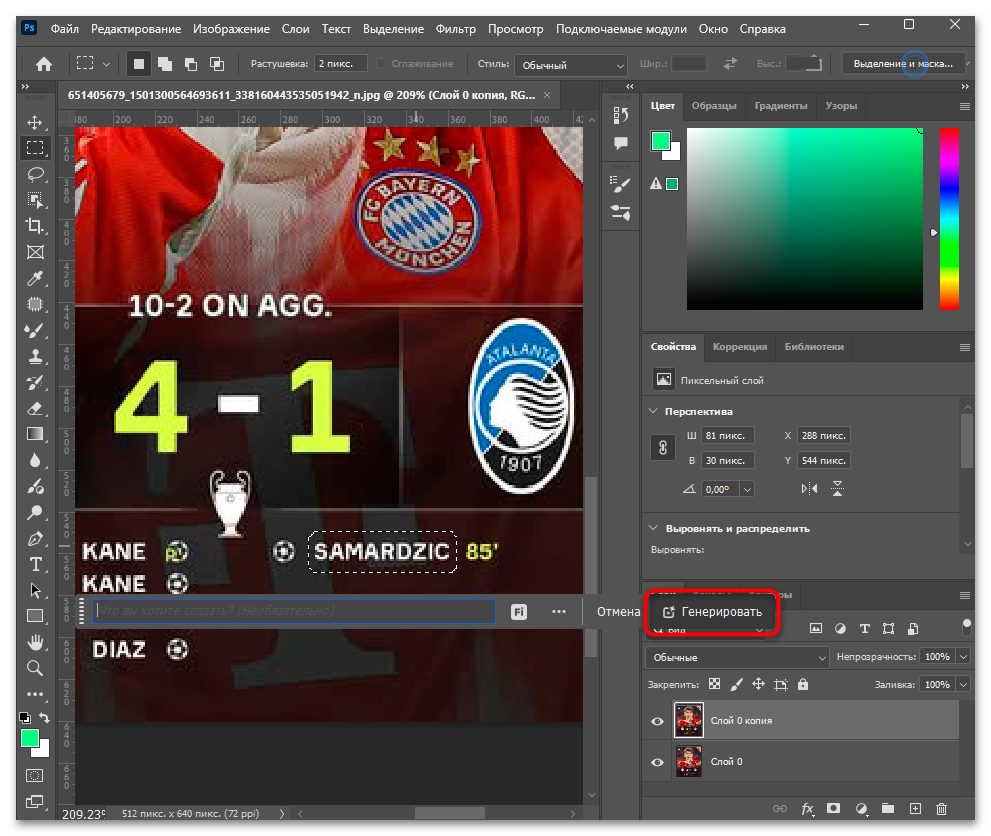Select the Hand tool
This screenshot has height=836, width=991.
point(35,643)
